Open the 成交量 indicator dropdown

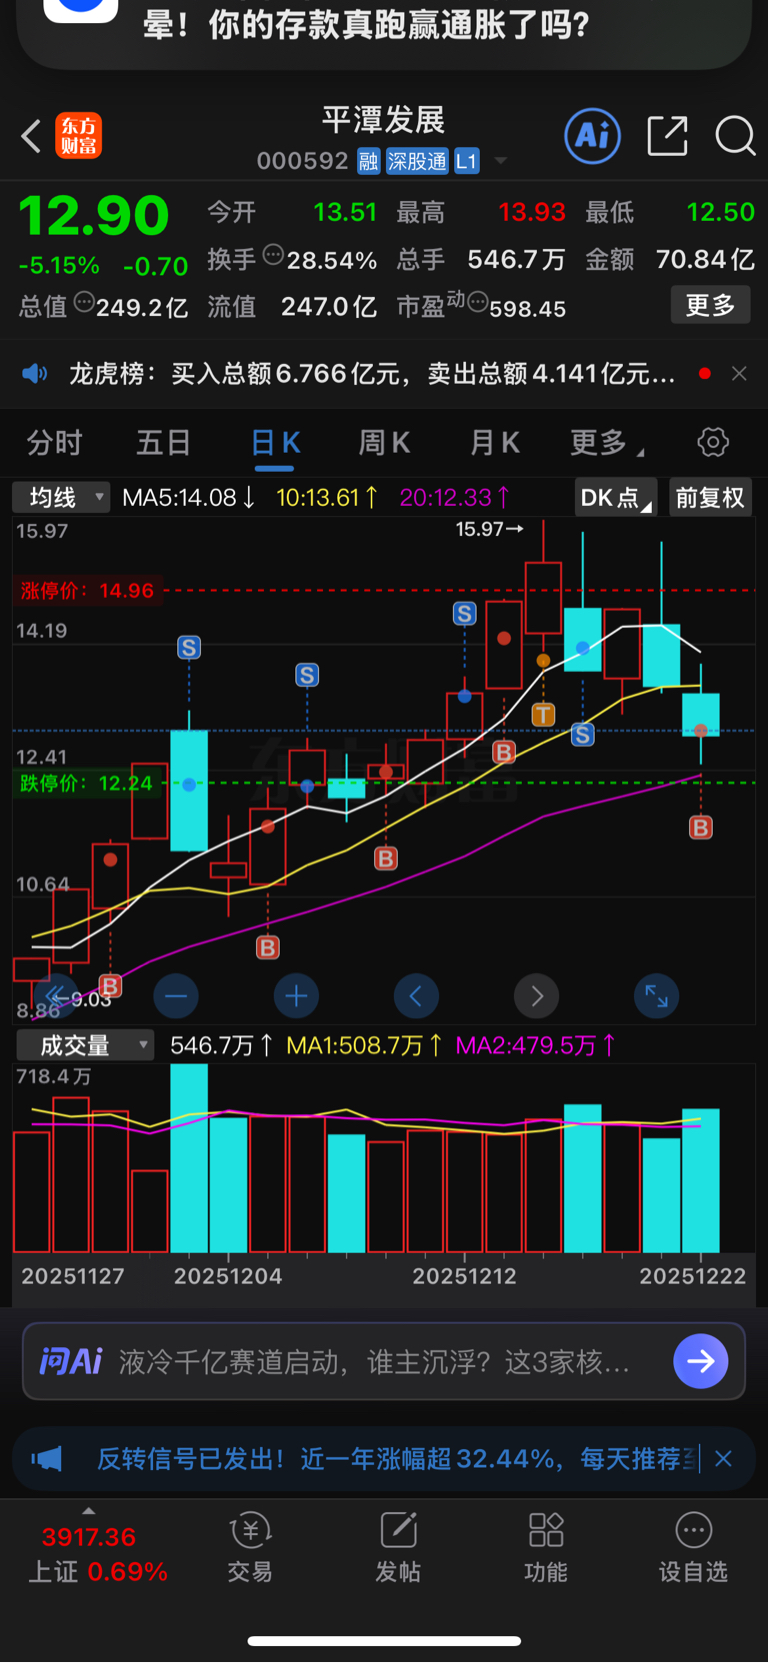85,1045
